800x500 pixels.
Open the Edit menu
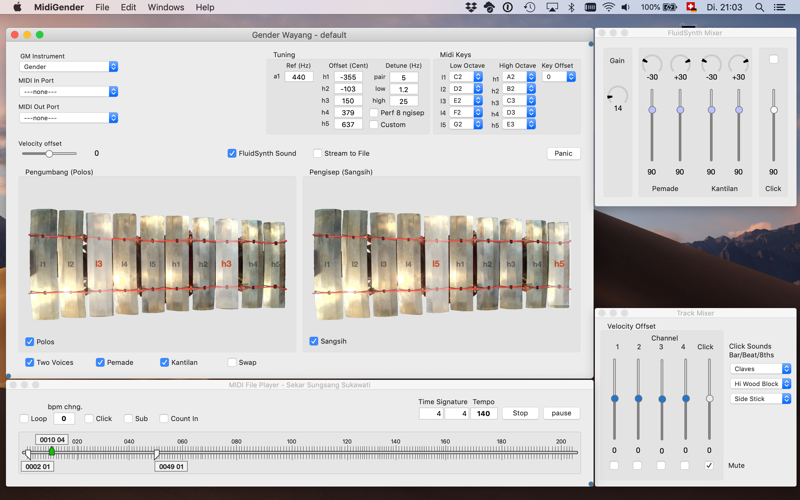pyautogui.click(x=129, y=7)
